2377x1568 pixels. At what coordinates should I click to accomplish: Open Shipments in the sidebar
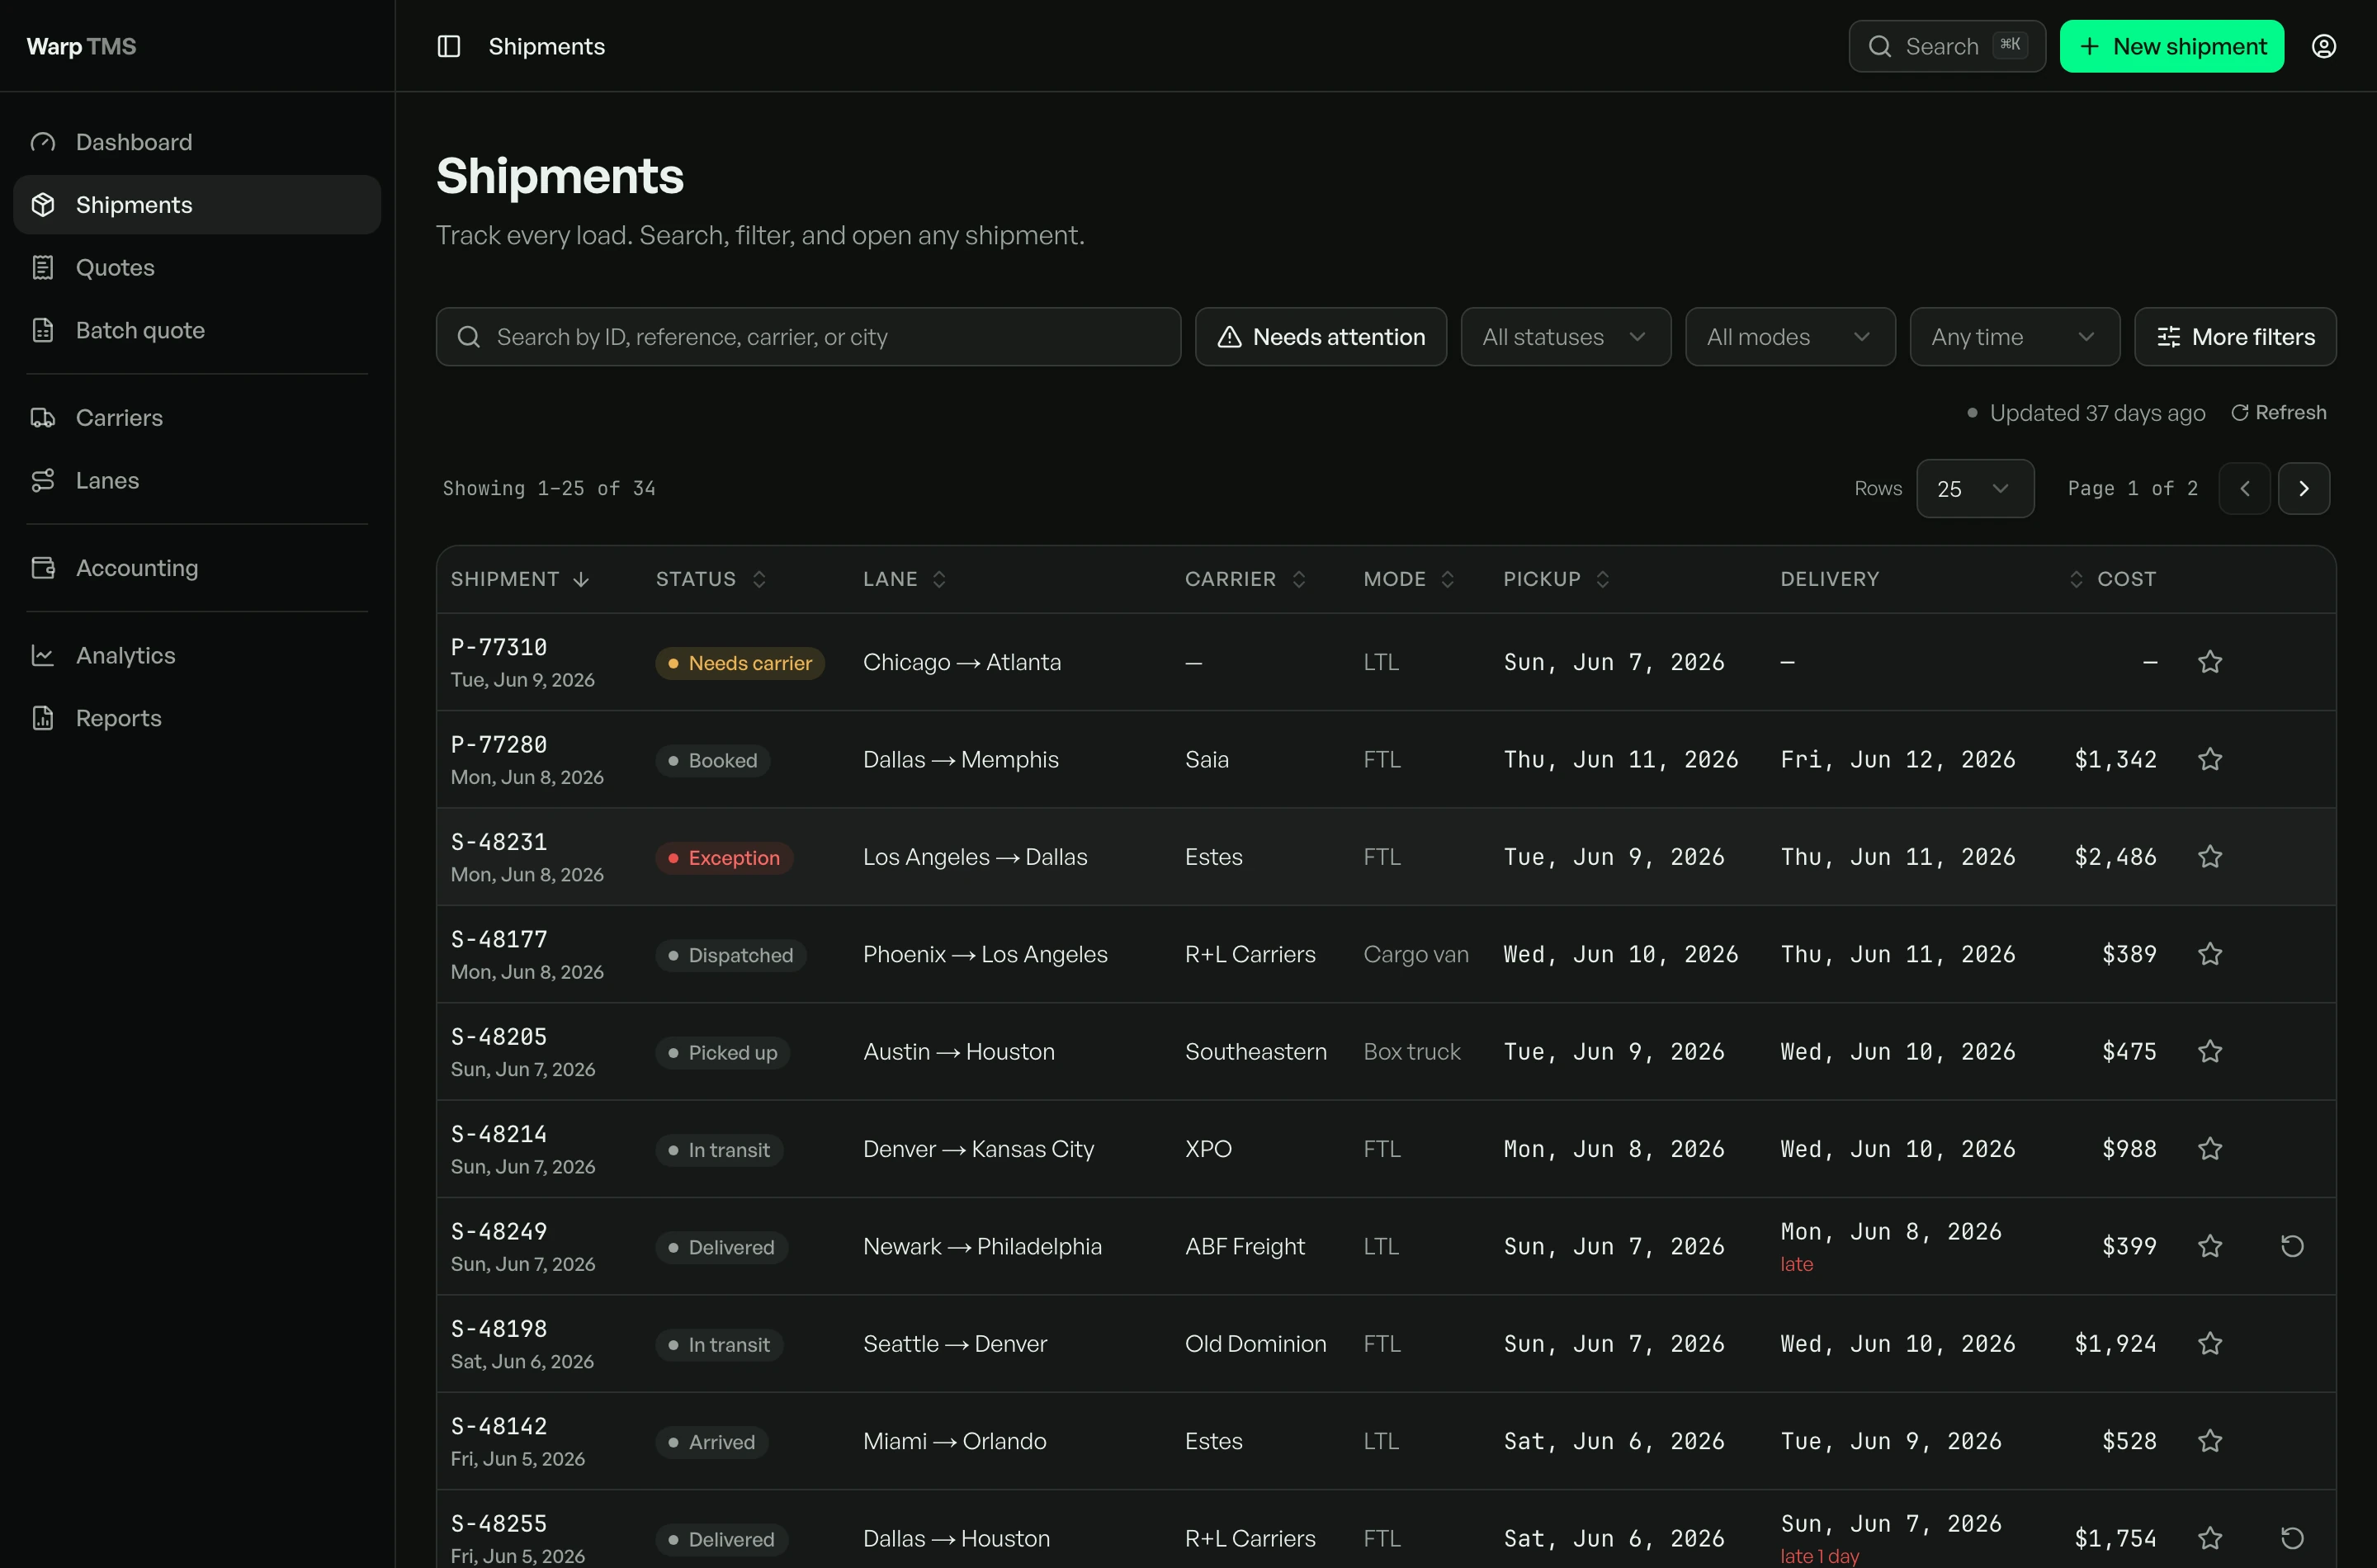197,205
